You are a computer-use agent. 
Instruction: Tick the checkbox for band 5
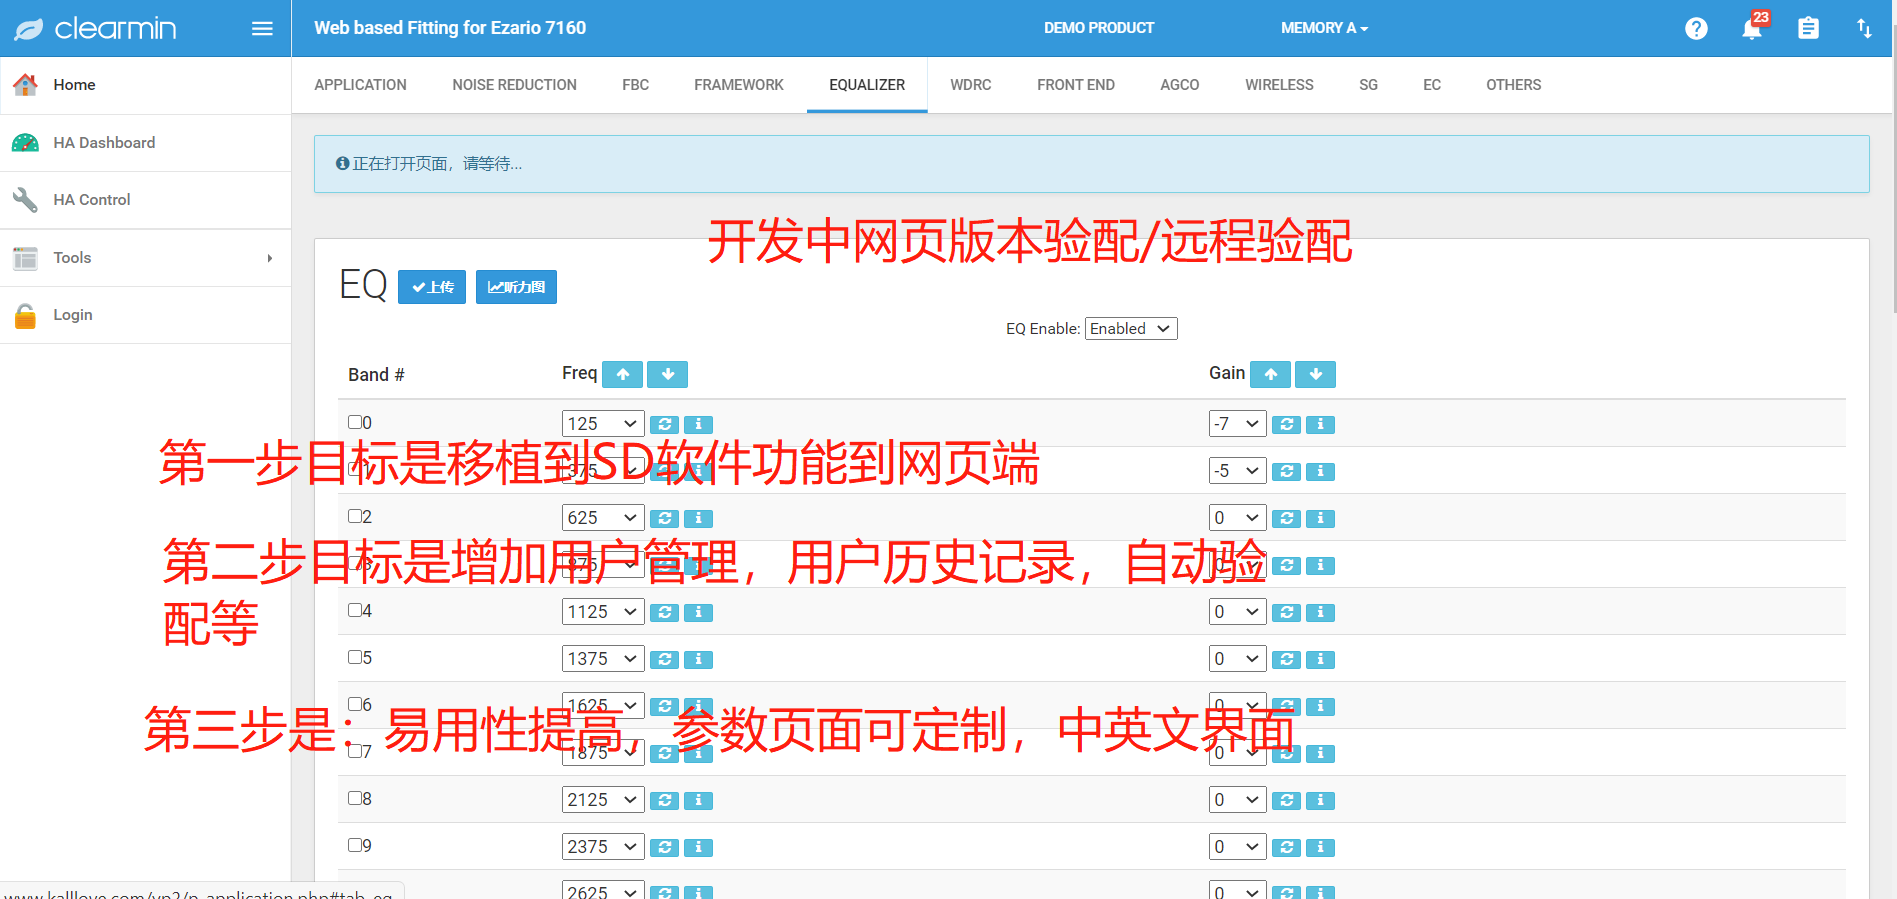coord(355,657)
